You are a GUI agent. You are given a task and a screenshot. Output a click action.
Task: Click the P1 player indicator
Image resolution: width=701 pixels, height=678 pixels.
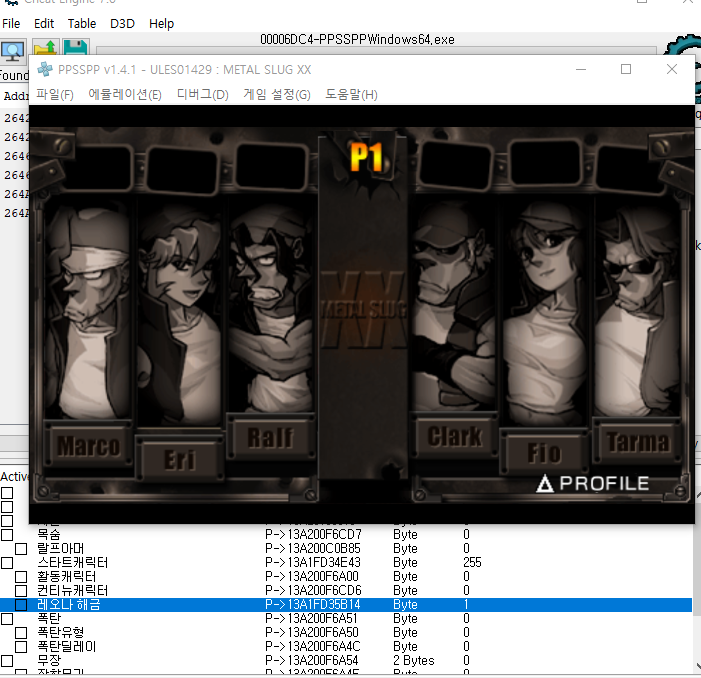[x=367, y=157]
